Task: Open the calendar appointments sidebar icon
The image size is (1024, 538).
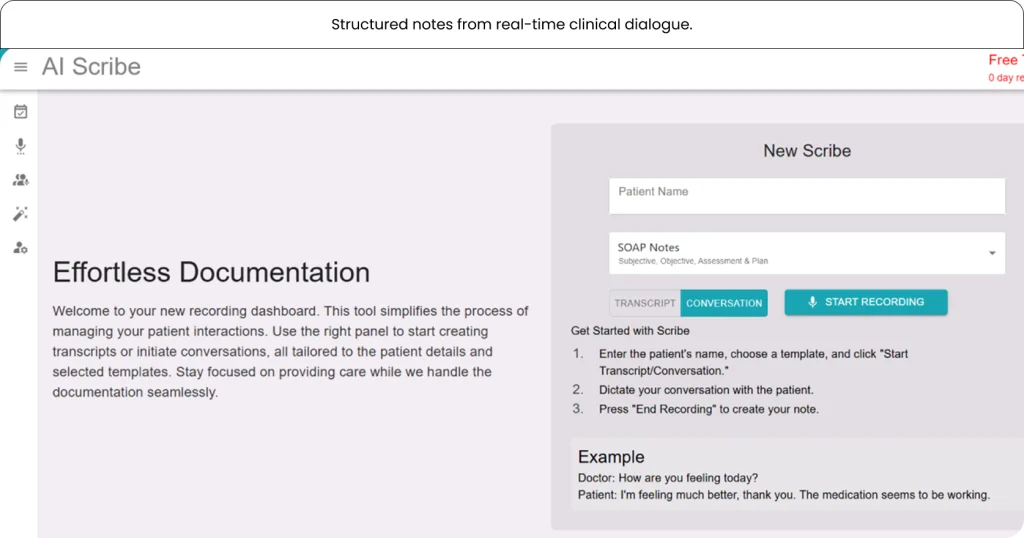Action: coord(20,112)
